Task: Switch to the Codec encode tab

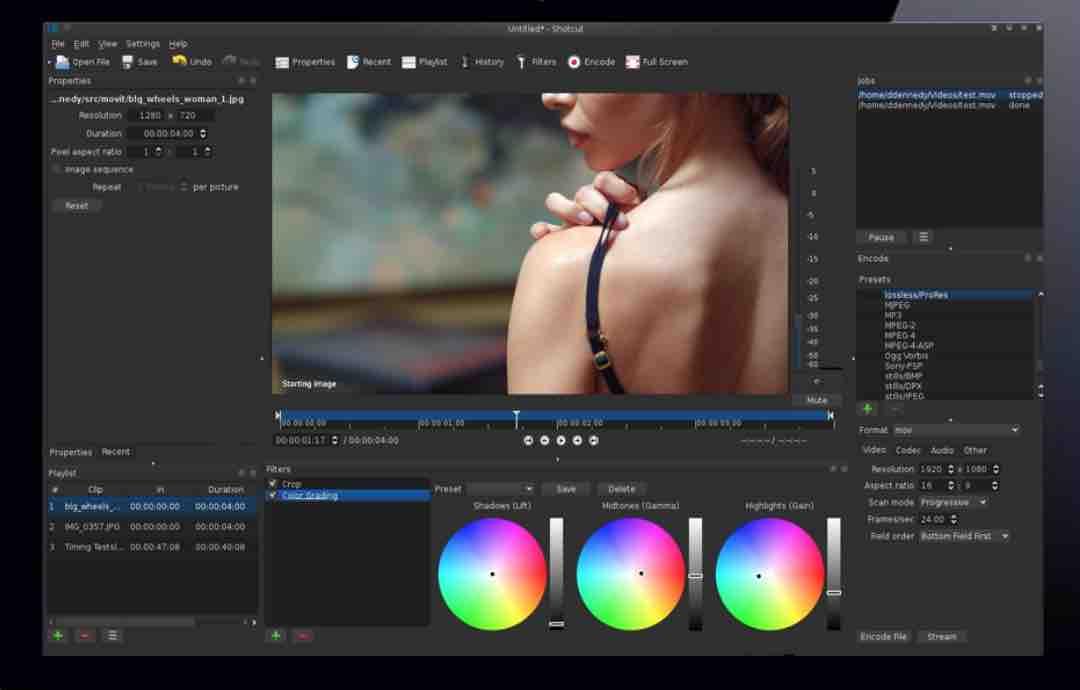Action: [908, 450]
